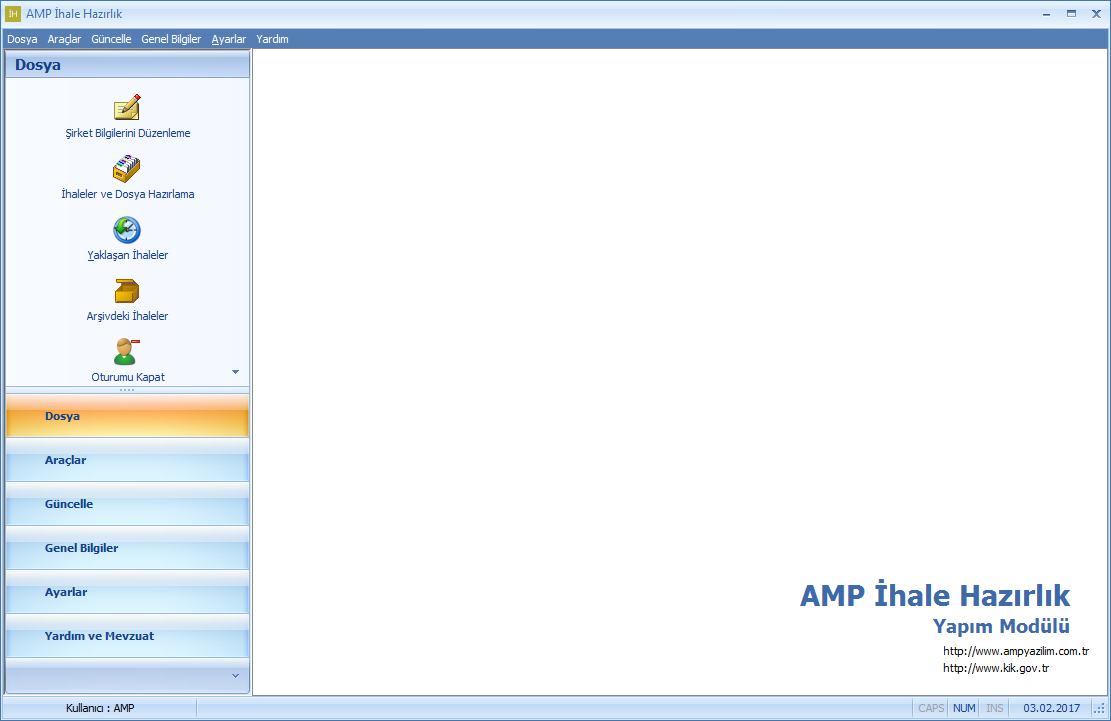Open the Güncelle menu in menu bar

[111, 39]
